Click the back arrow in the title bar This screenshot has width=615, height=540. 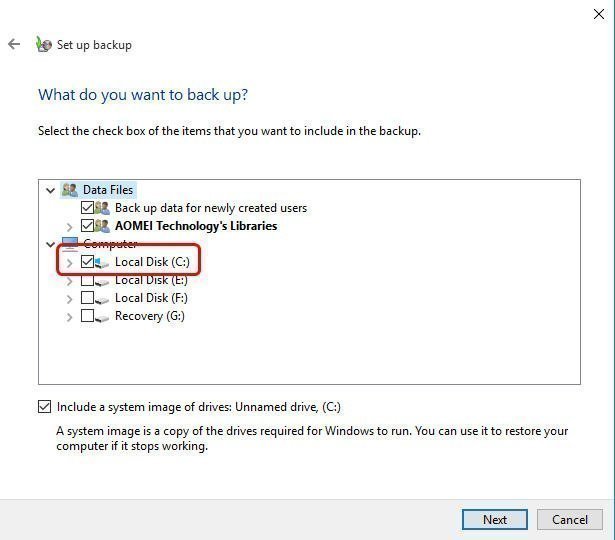click(14, 44)
